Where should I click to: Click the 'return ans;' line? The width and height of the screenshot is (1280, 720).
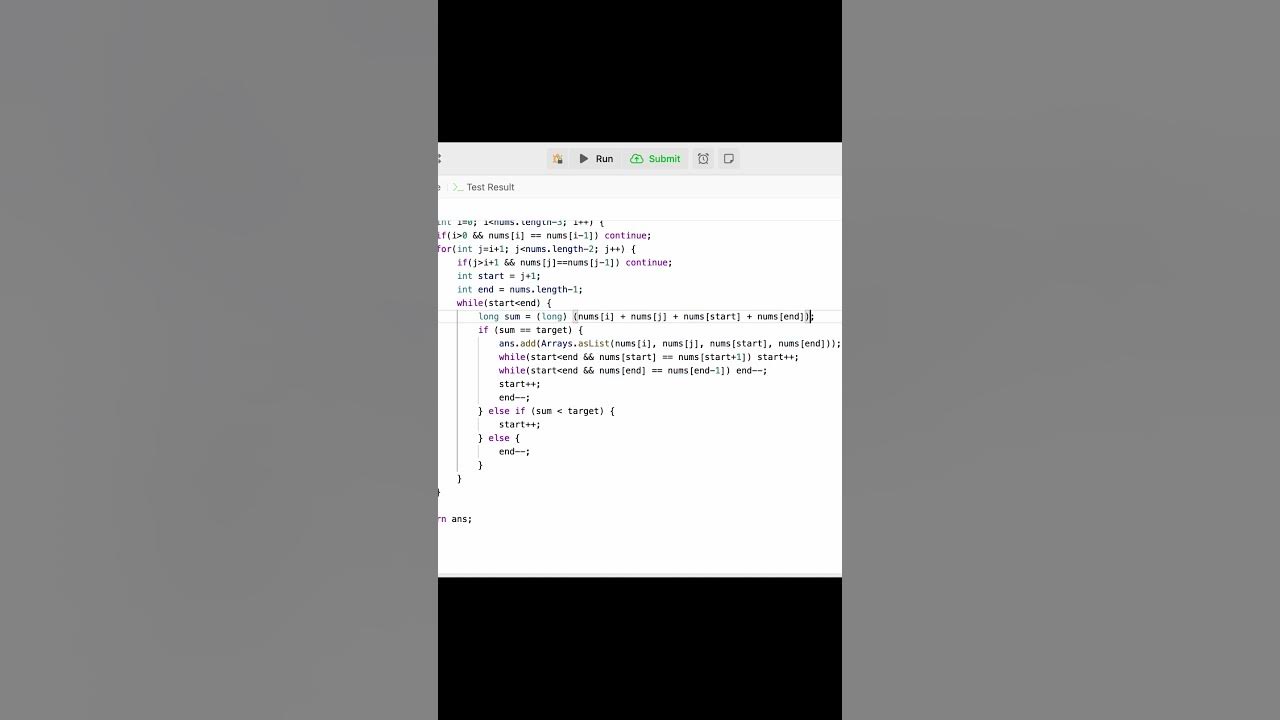pyautogui.click(x=455, y=519)
